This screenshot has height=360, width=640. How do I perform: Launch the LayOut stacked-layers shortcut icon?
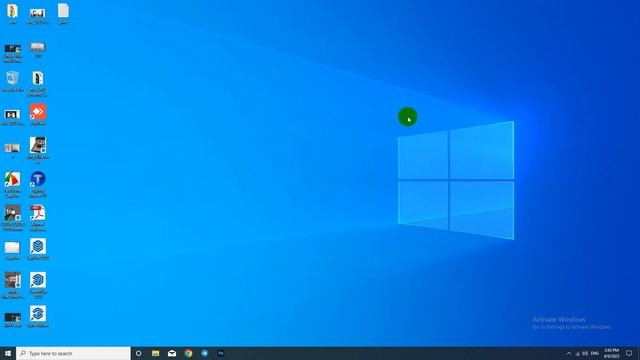pos(38,249)
